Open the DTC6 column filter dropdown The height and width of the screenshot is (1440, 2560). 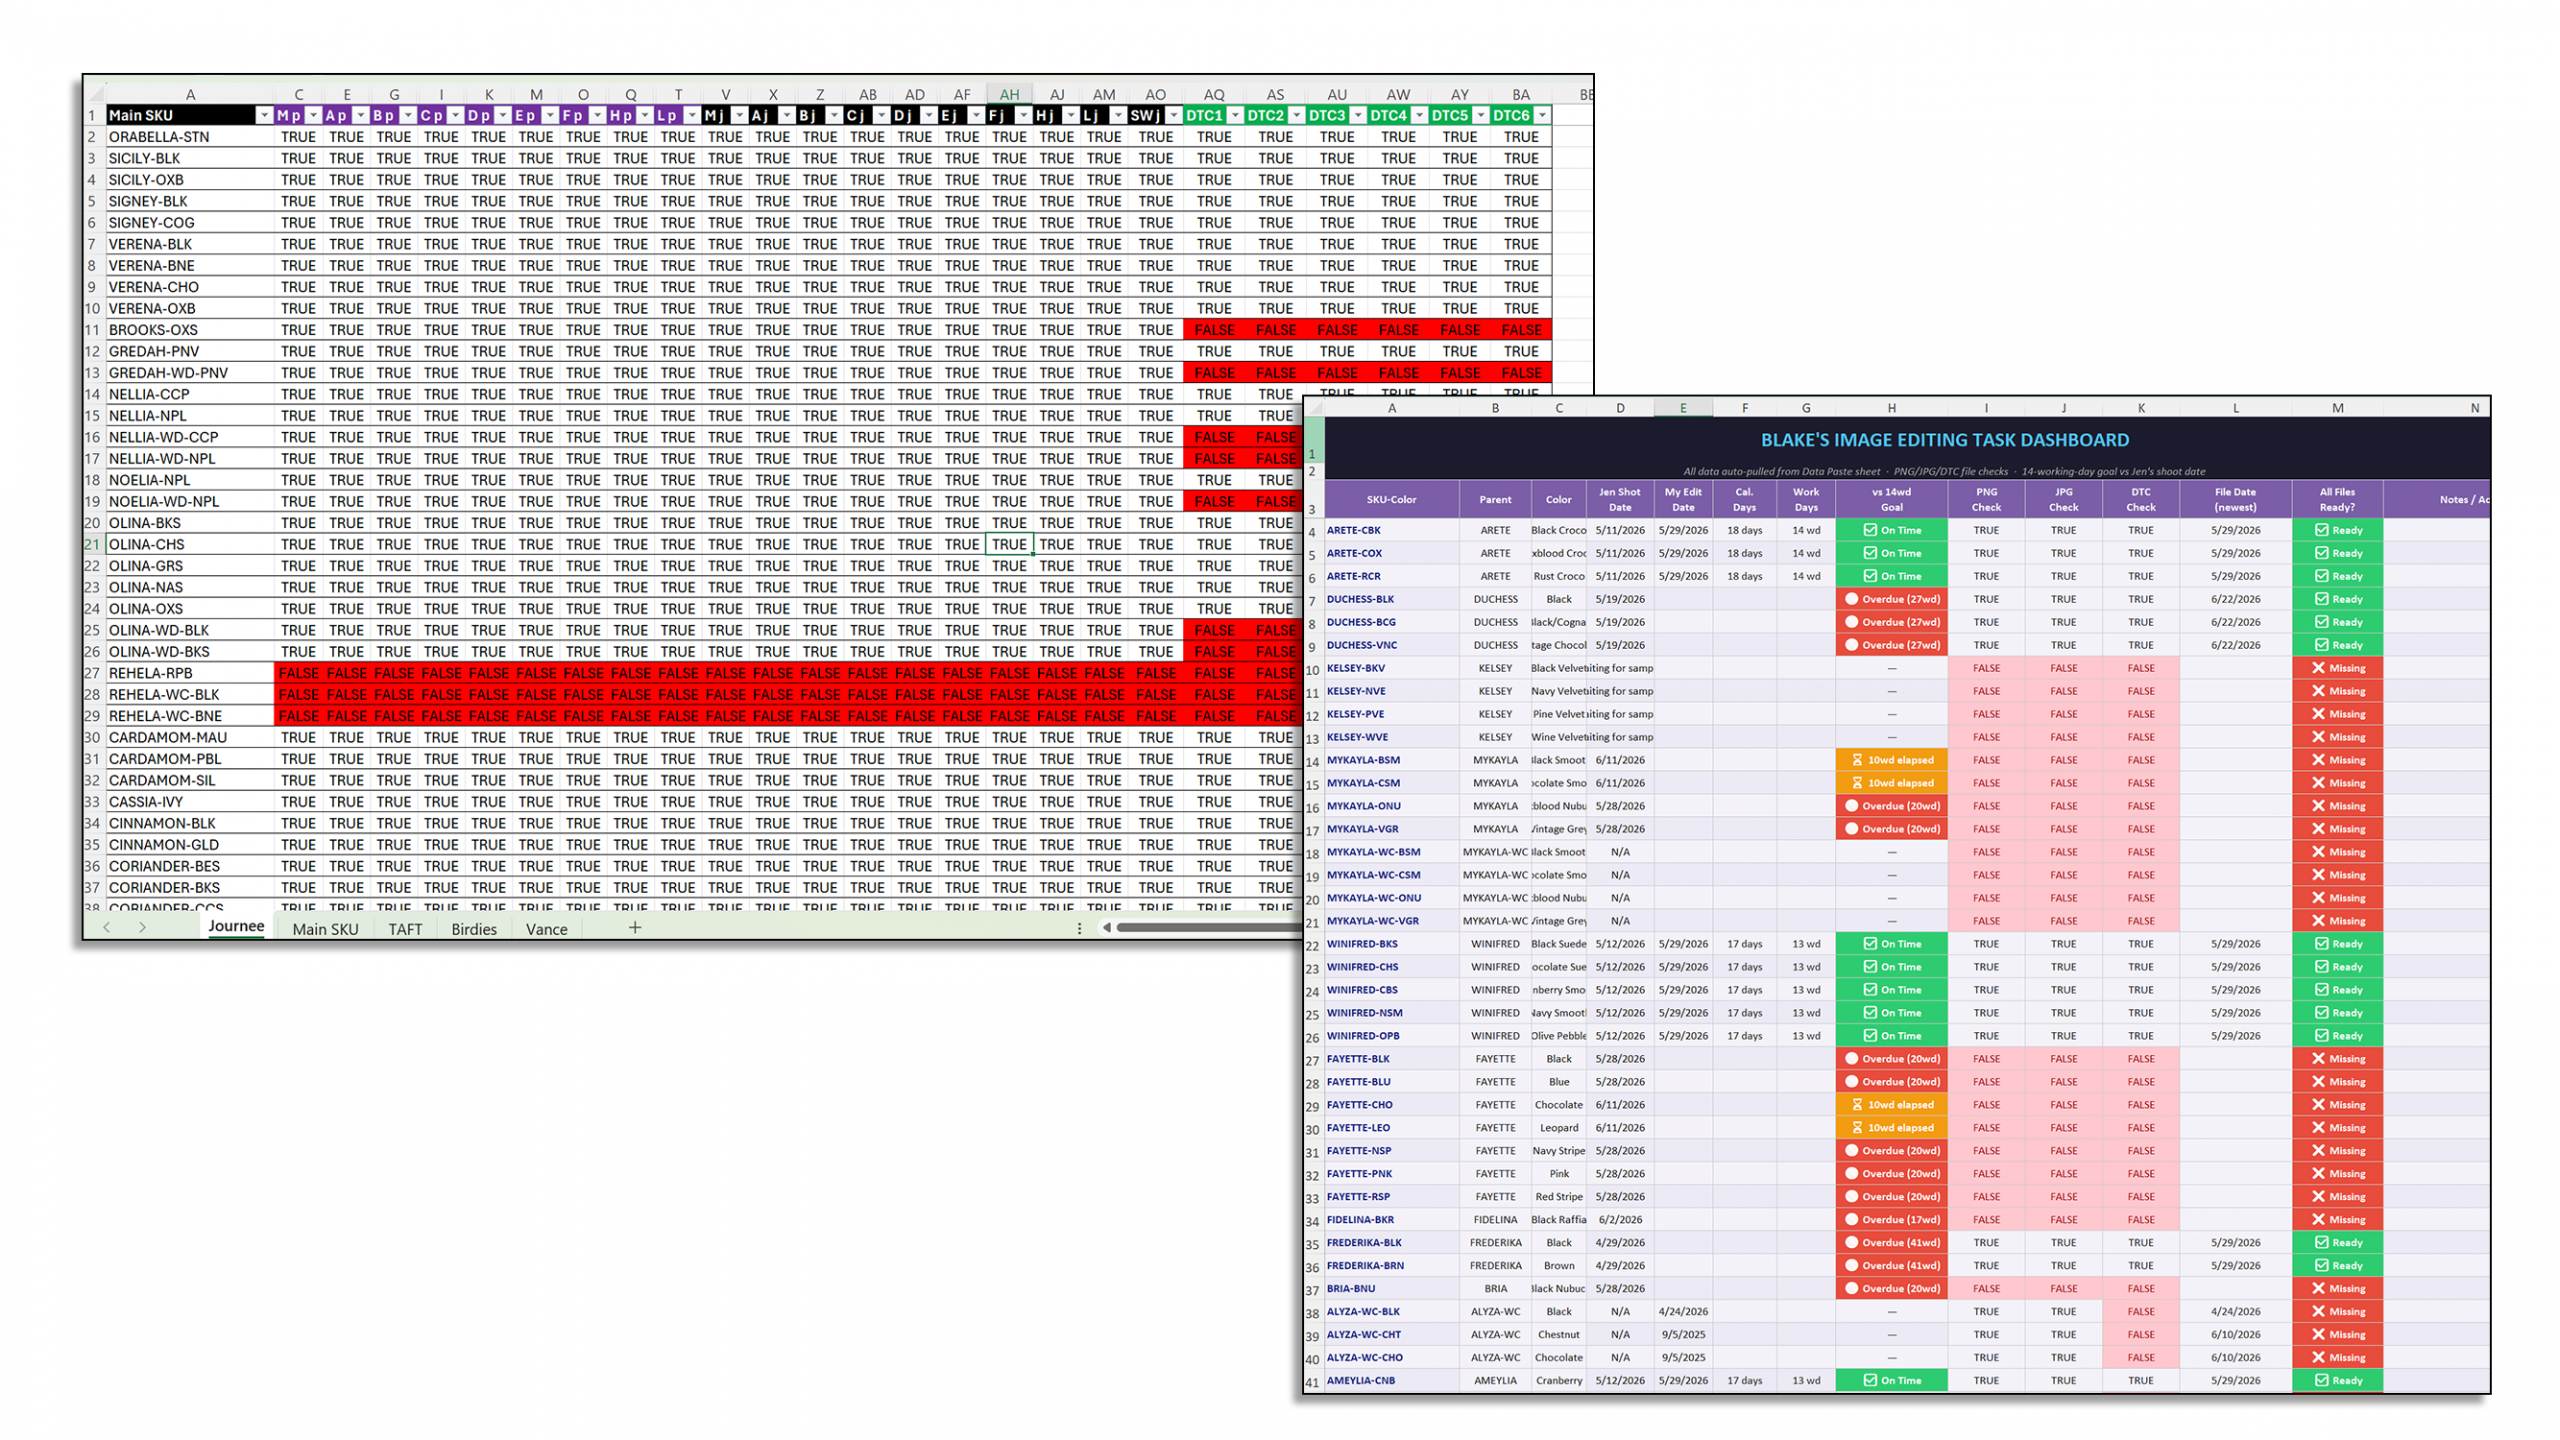point(1542,116)
